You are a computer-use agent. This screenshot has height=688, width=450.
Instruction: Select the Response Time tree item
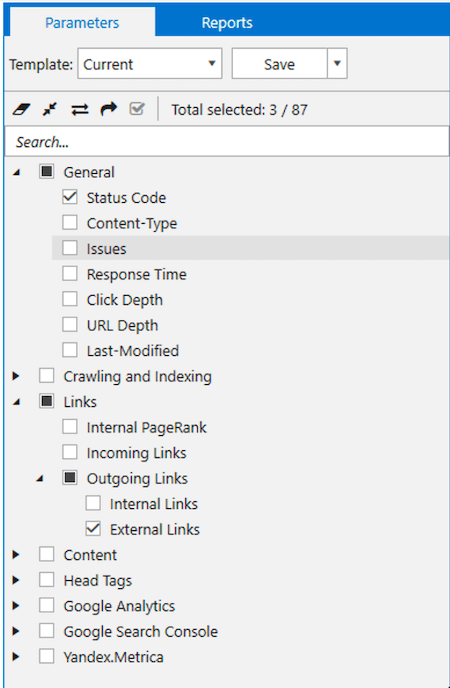(x=136, y=274)
